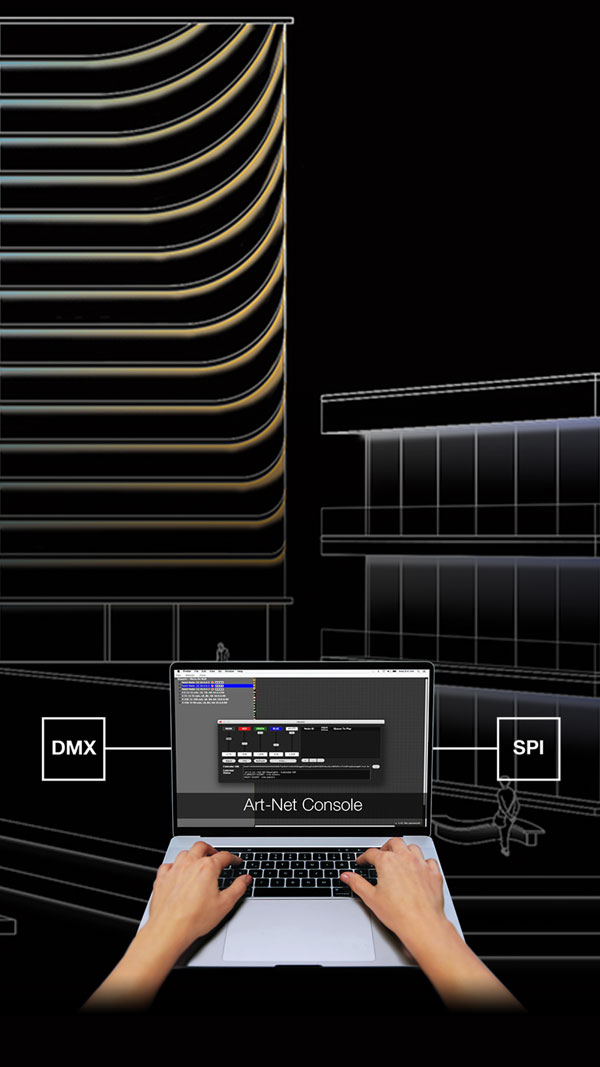Click the SPI box icon
This screenshot has width=600, height=1067.
point(528,748)
